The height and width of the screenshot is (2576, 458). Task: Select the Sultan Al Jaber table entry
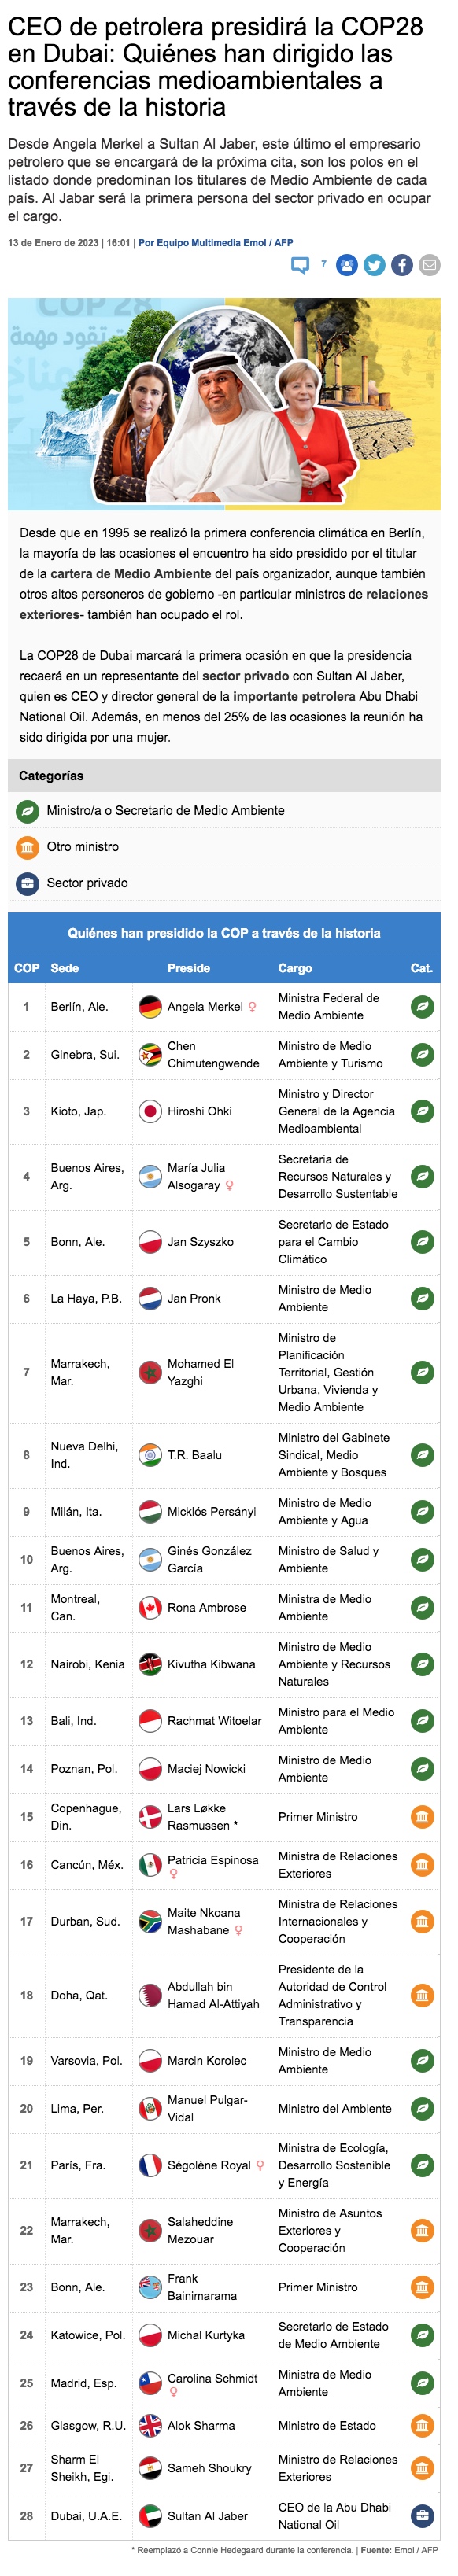[x=207, y=2516]
